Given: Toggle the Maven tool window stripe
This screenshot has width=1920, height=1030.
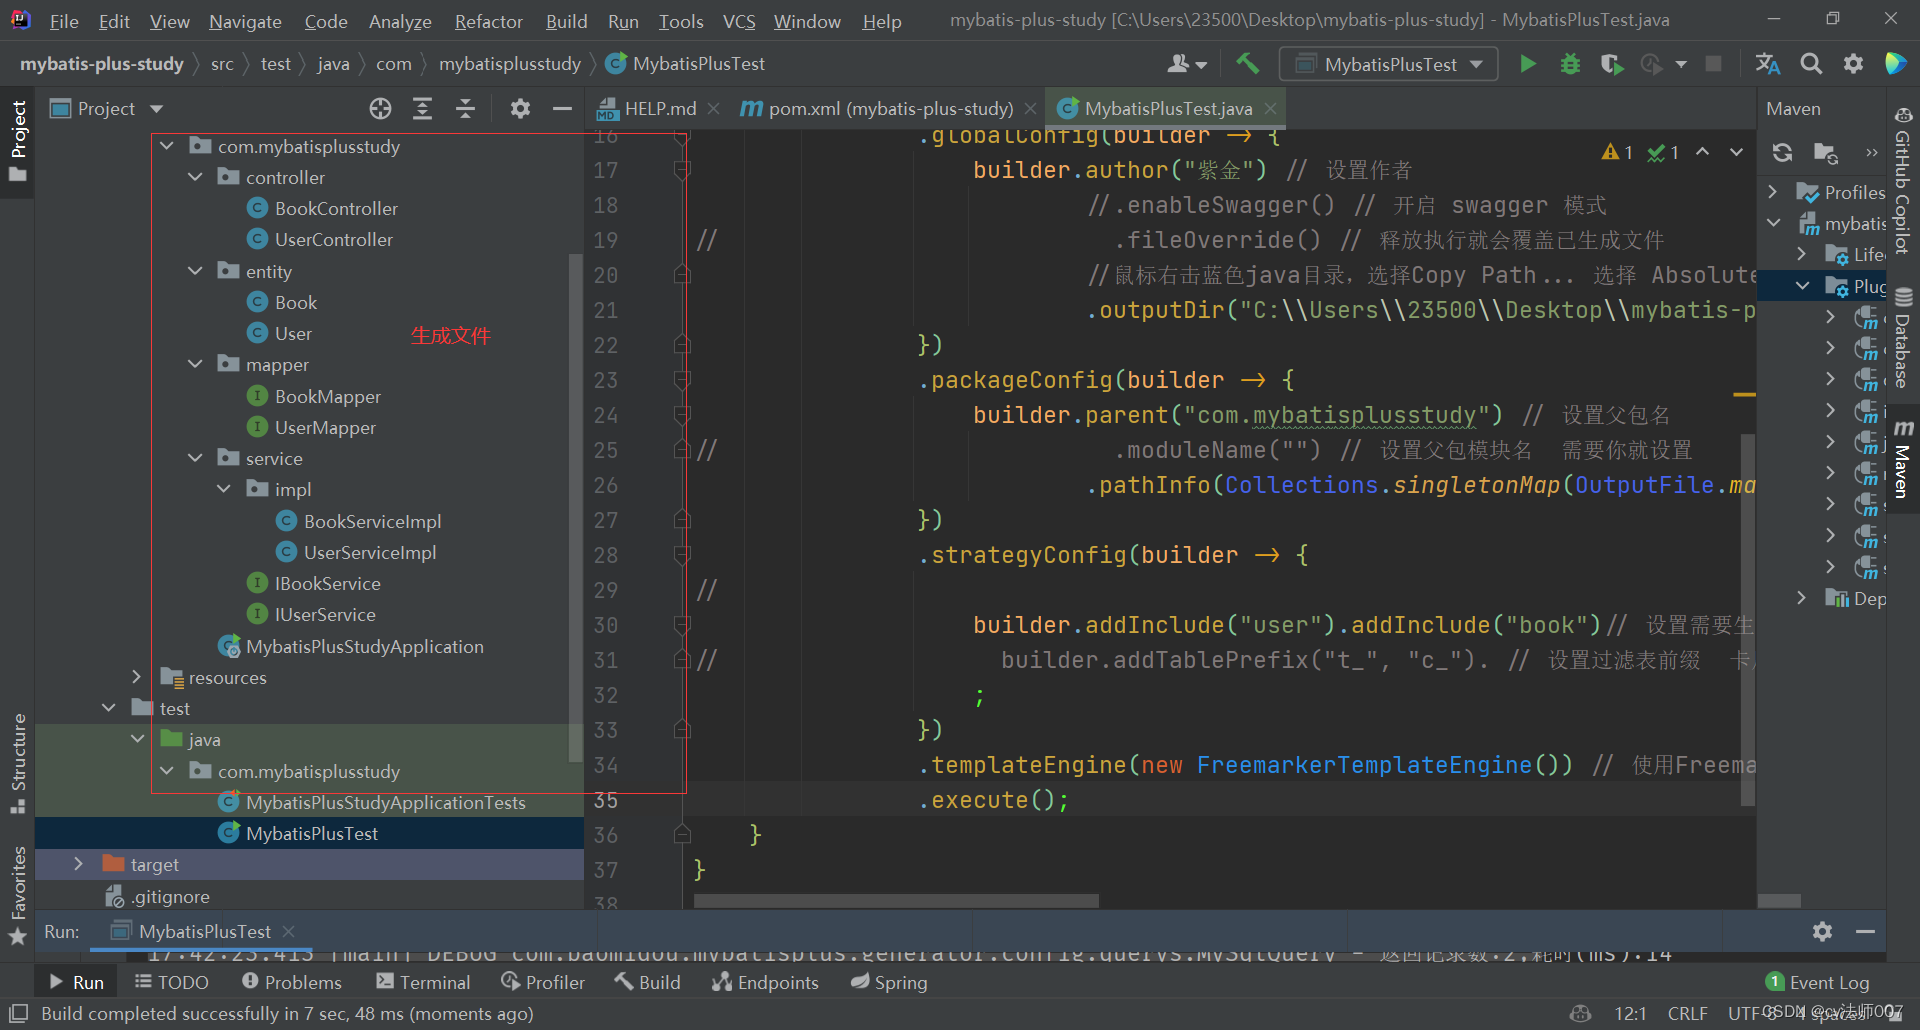Looking at the screenshot, I should 1903,460.
